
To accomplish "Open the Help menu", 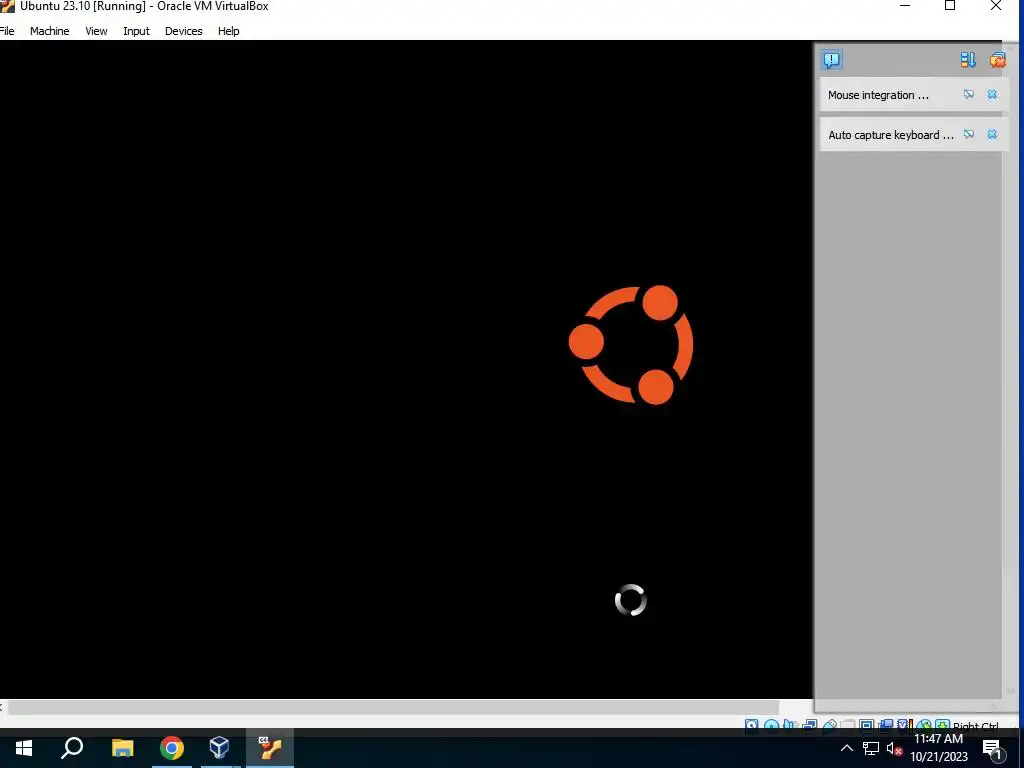I will [229, 31].
